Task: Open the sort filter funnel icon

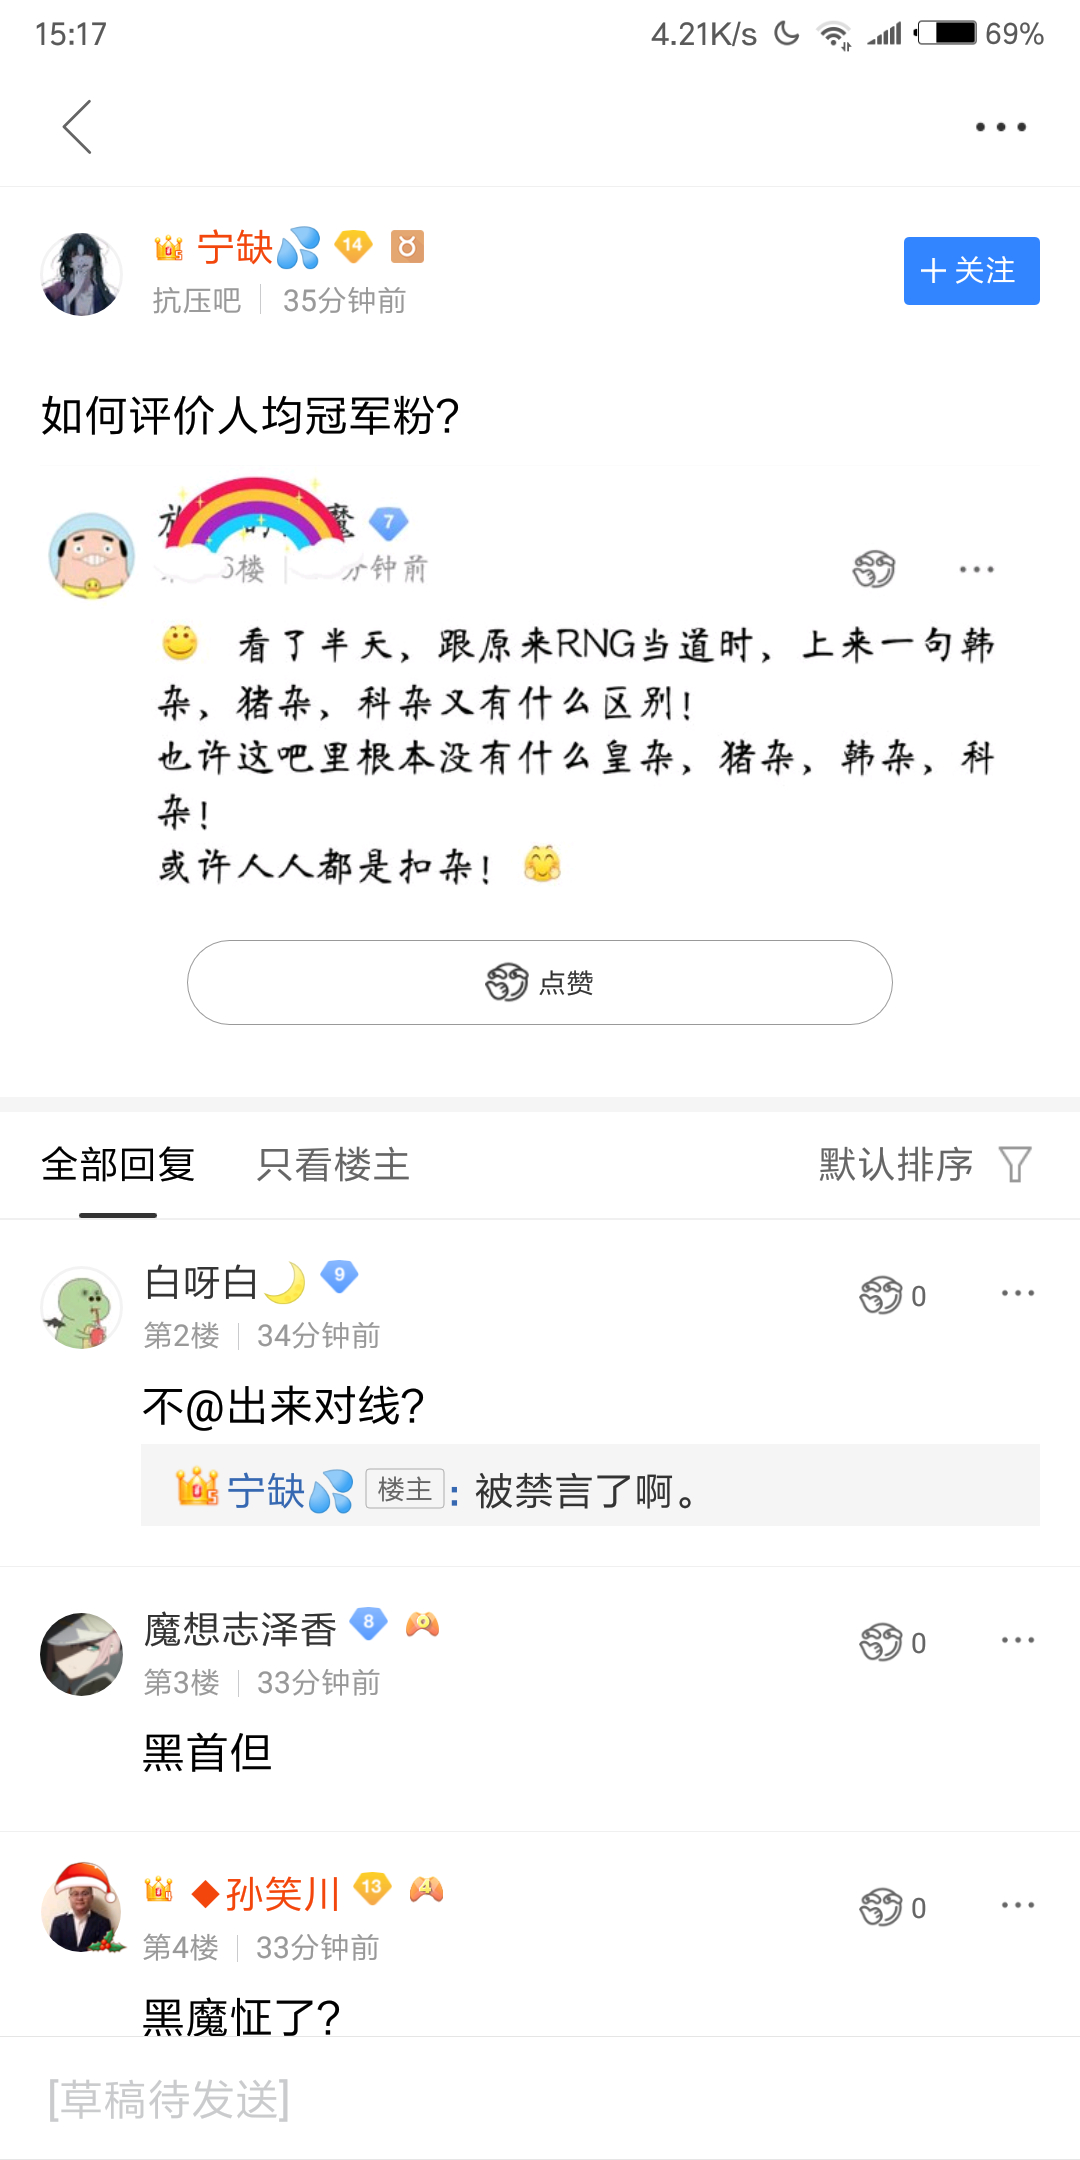Action: 1015,1164
